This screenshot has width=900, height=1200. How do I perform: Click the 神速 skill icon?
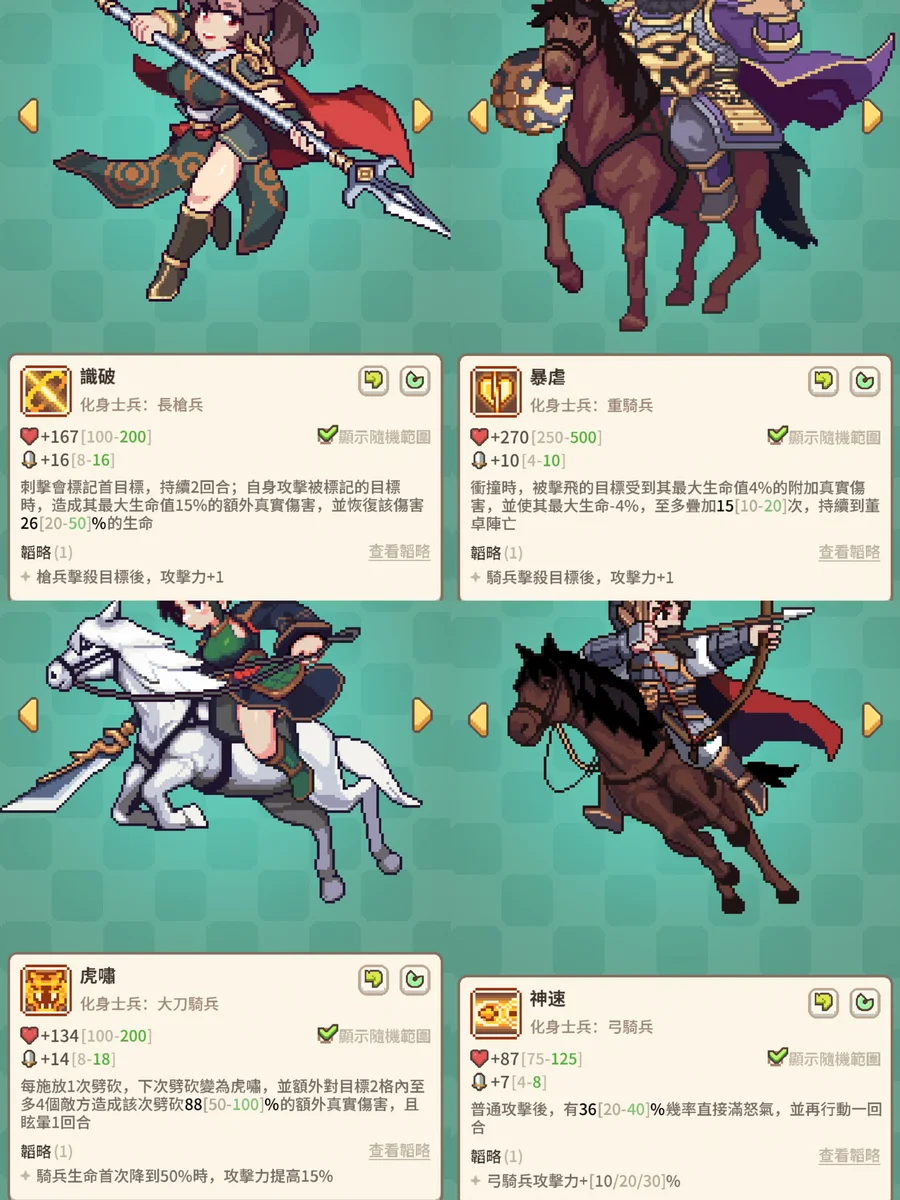[x=496, y=1013]
